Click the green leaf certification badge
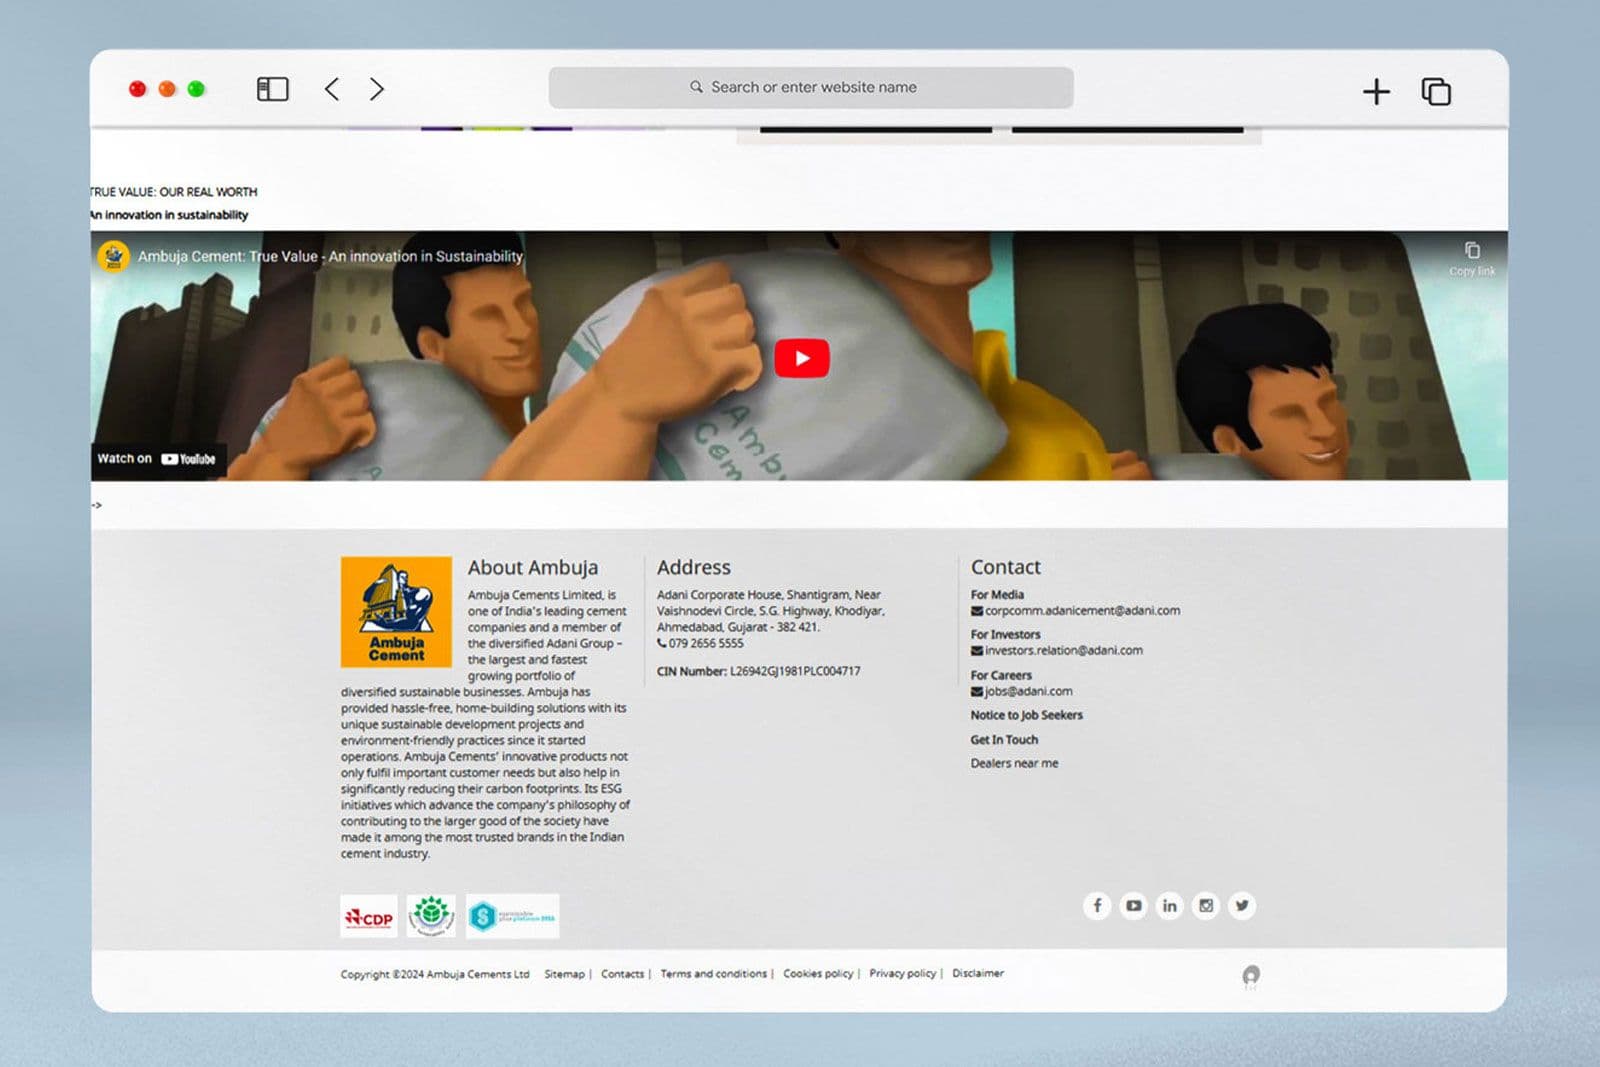This screenshot has height=1067, width=1600. tap(431, 916)
